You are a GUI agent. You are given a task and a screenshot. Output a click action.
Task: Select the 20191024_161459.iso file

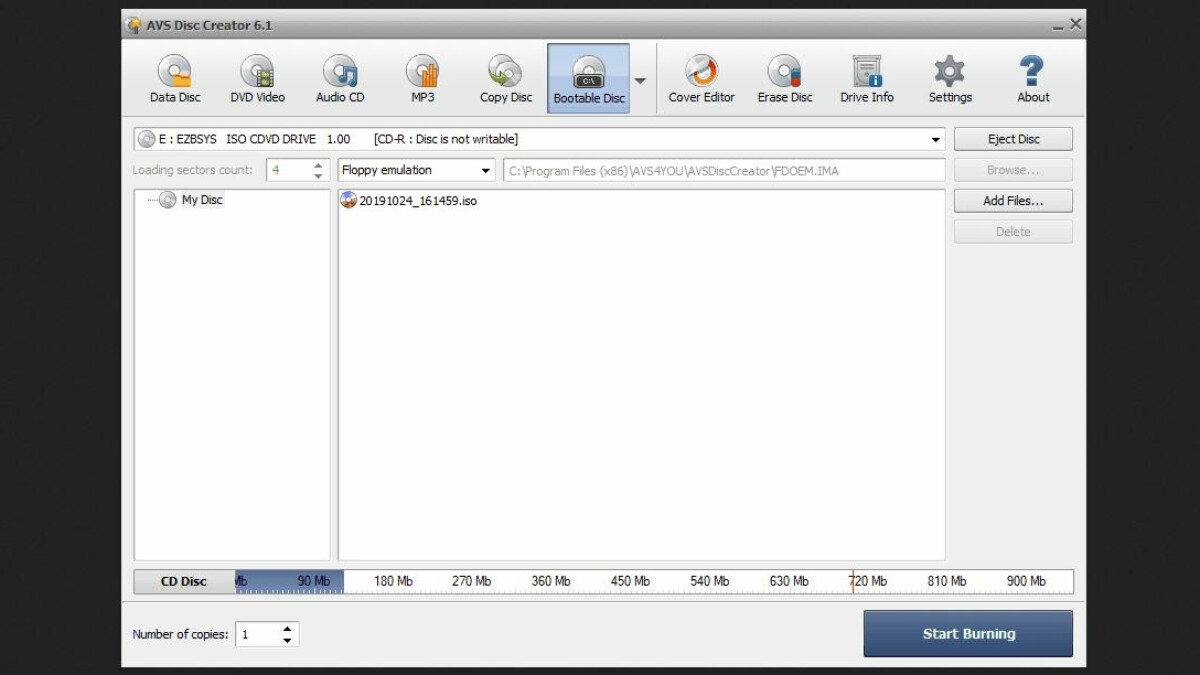click(417, 201)
